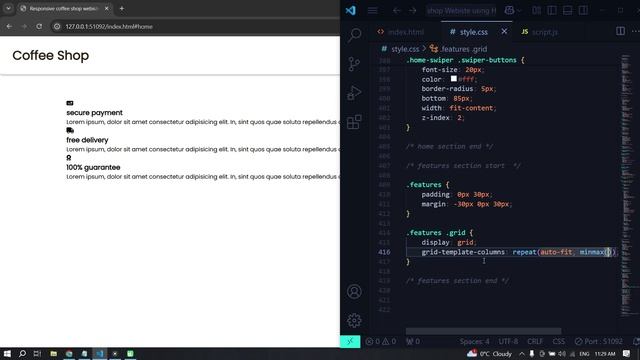Click the free delivery heading
The height and width of the screenshot is (360, 640).
coord(87,140)
